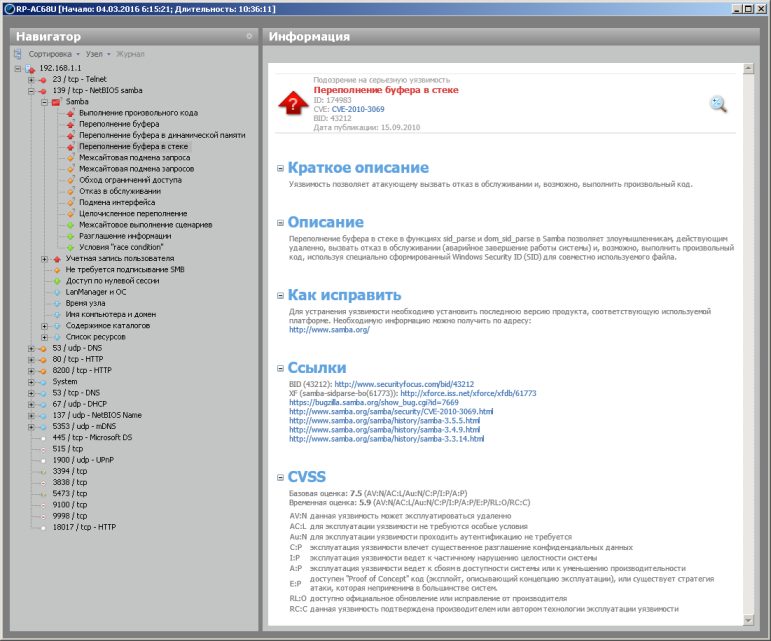Click the Information panel scroll-up arrow
The height and width of the screenshot is (641, 771).
click(748, 68)
